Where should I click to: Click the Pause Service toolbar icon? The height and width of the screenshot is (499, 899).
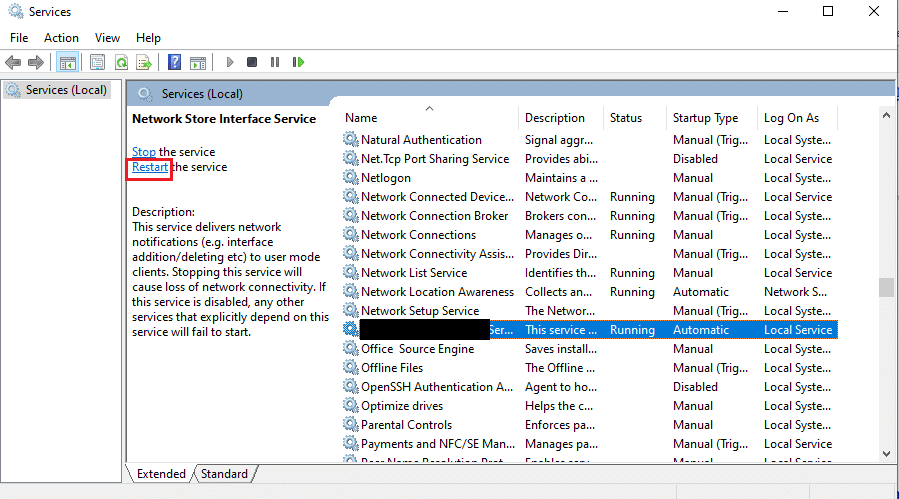click(275, 62)
